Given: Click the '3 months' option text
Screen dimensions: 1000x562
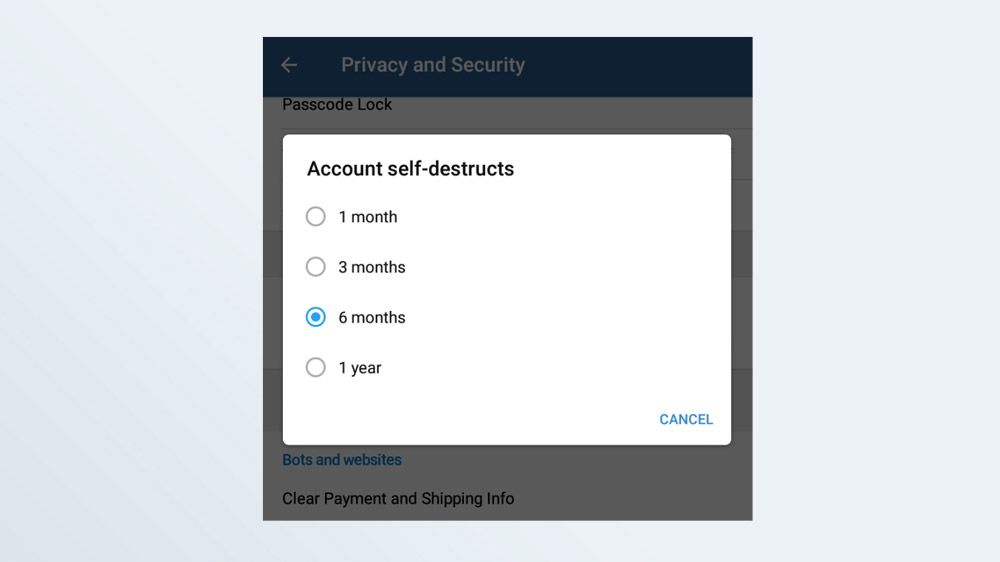Looking at the screenshot, I should [x=372, y=267].
